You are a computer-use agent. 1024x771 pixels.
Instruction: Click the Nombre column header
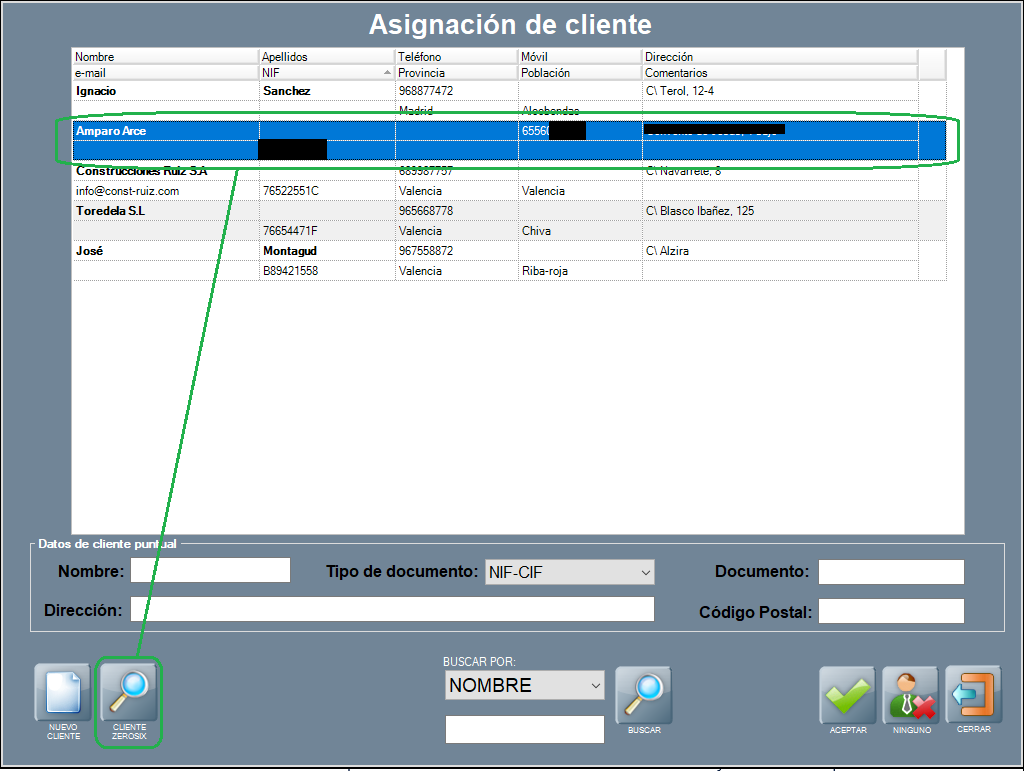[x=165, y=57]
